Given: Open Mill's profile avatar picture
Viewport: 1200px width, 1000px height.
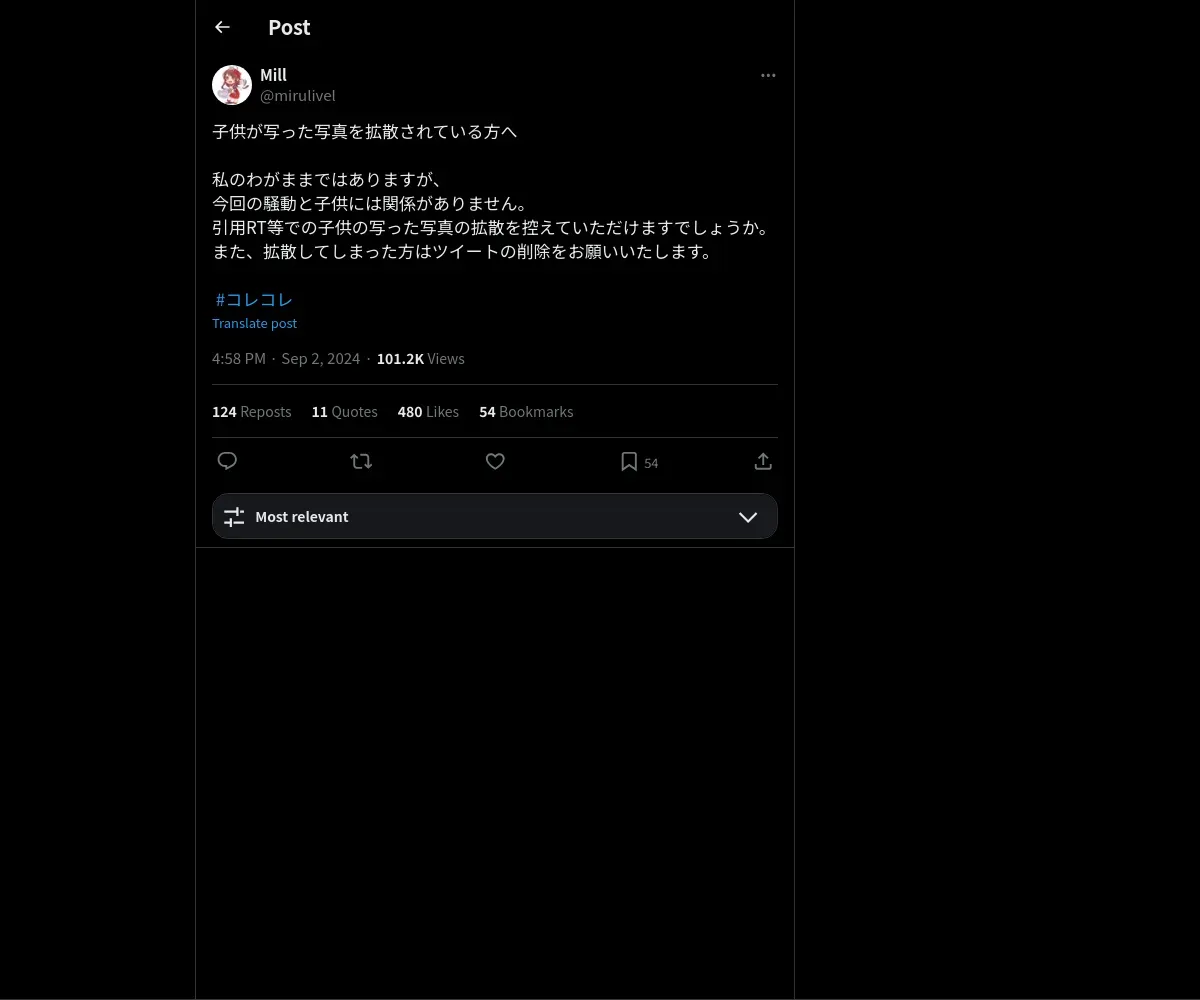Looking at the screenshot, I should tap(232, 85).
